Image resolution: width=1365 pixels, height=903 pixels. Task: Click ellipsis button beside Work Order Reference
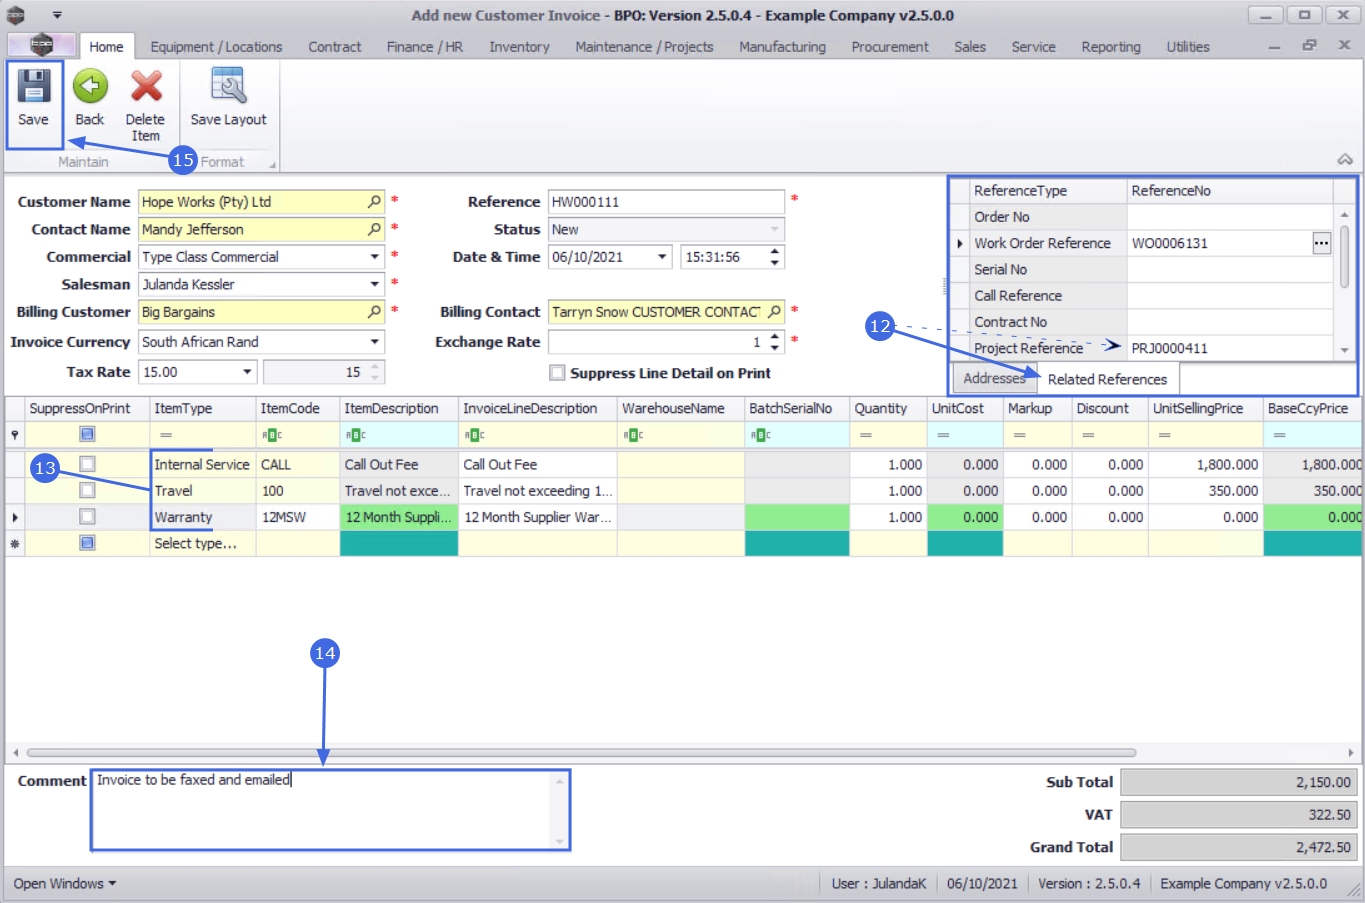click(x=1321, y=243)
